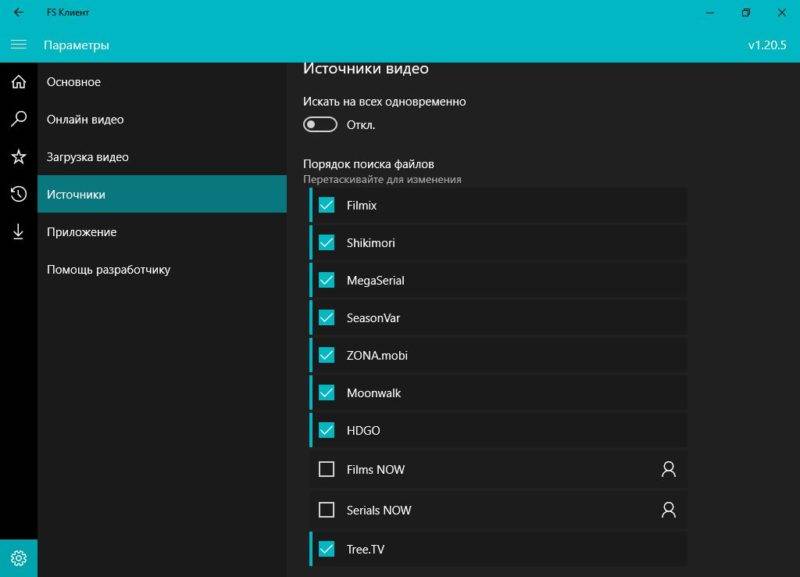Click the Moonwalk label text
The height and width of the screenshot is (577, 800).
click(x=374, y=393)
